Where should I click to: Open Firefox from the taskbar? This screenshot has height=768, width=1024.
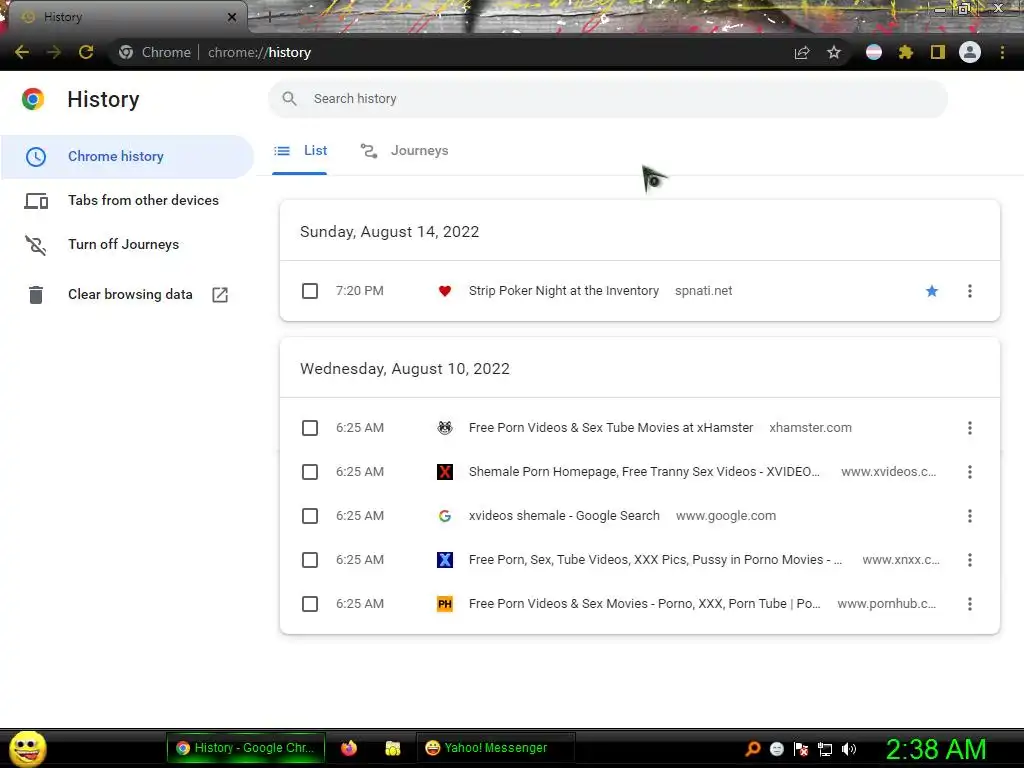coord(349,748)
